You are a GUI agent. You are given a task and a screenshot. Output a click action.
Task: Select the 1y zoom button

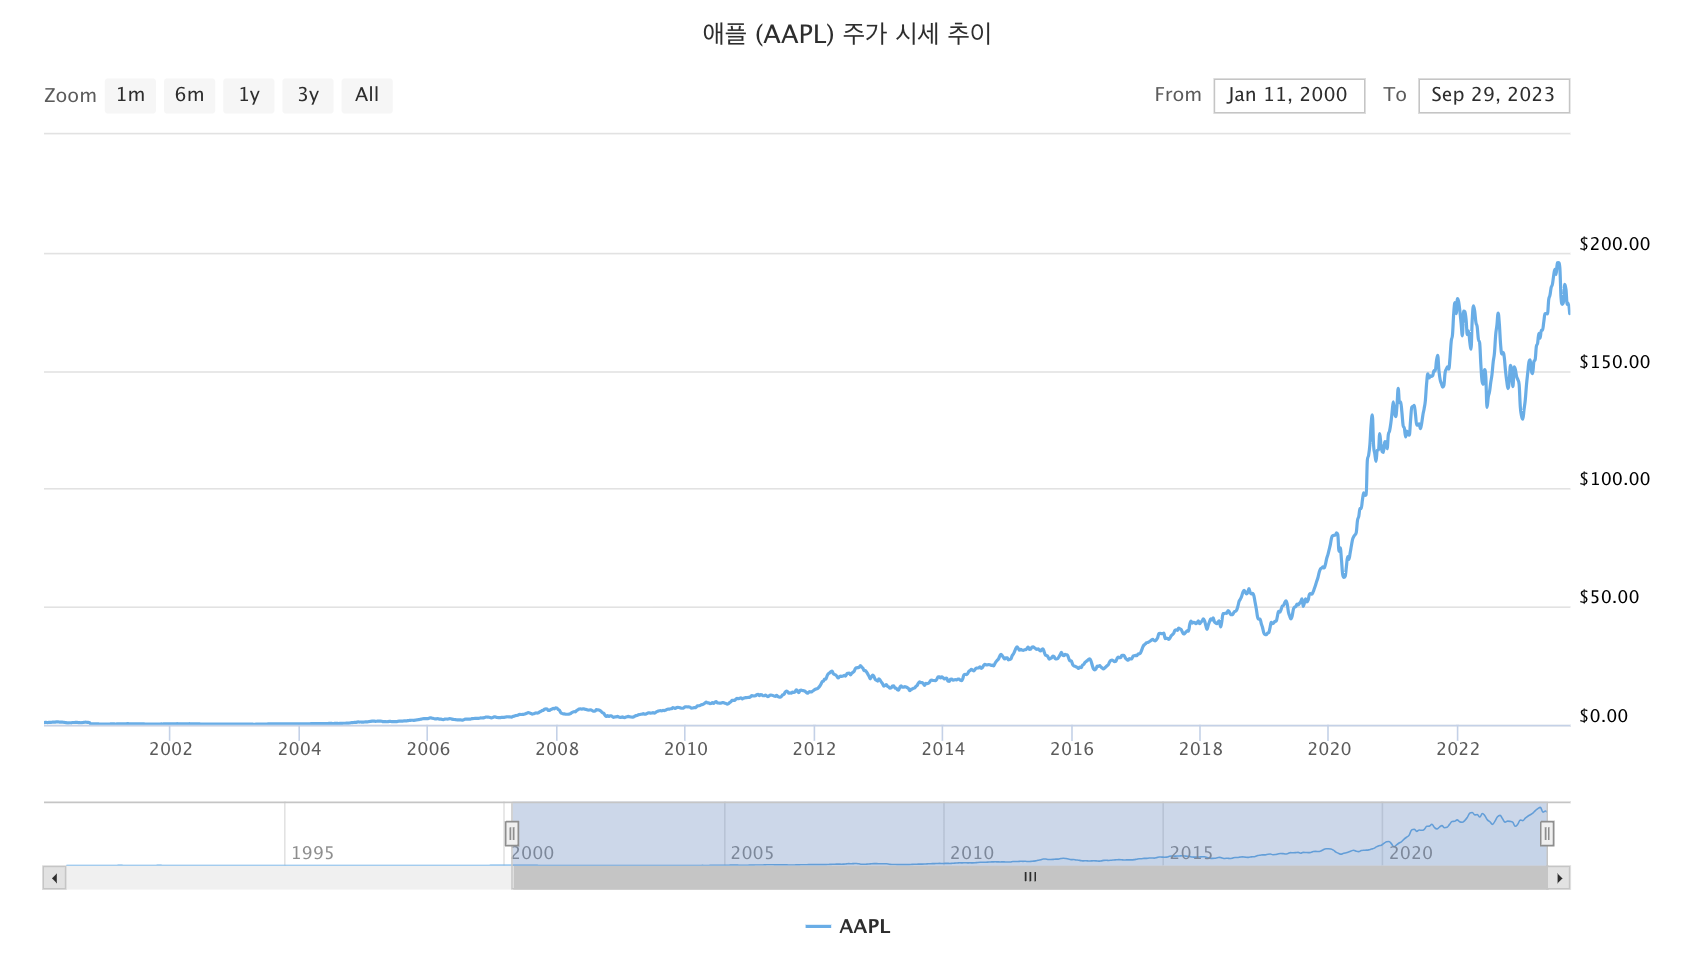[249, 95]
